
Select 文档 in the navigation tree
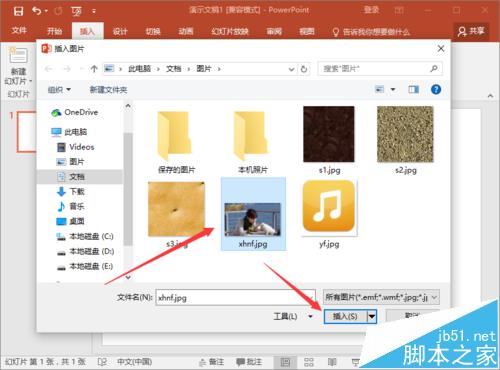[79, 177]
